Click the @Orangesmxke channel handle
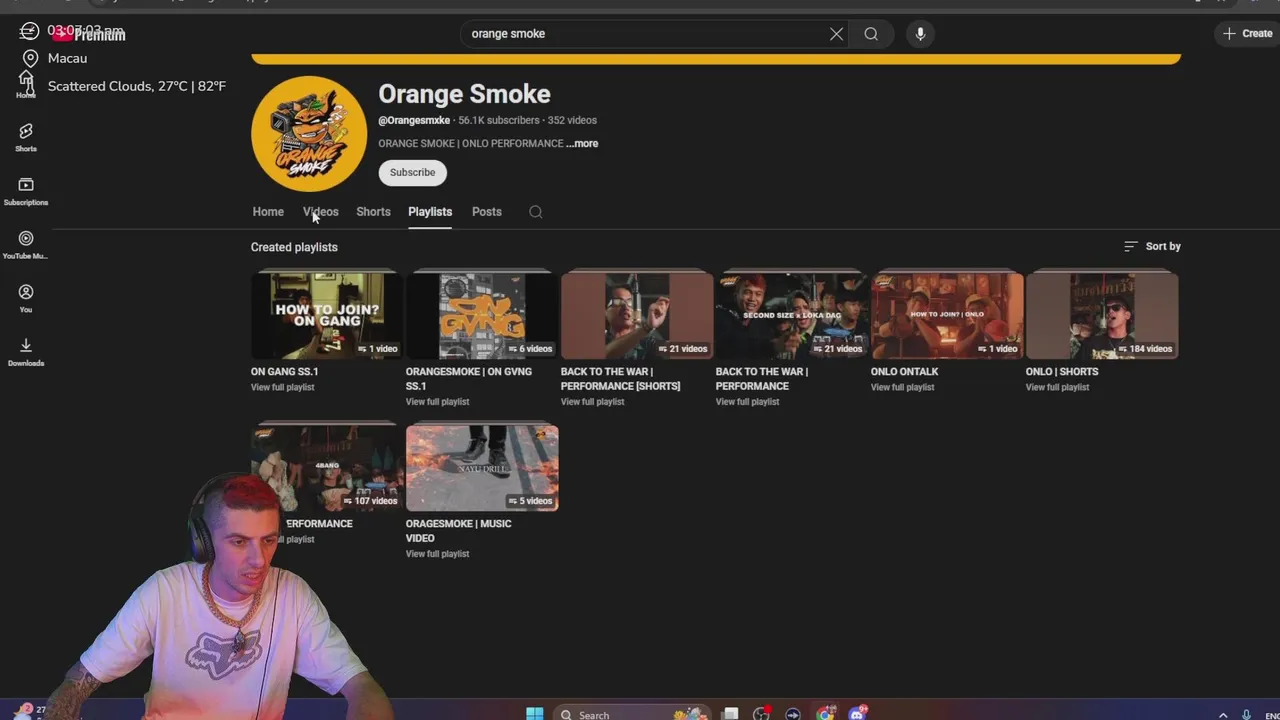The image size is (1280, 720). 414,121
